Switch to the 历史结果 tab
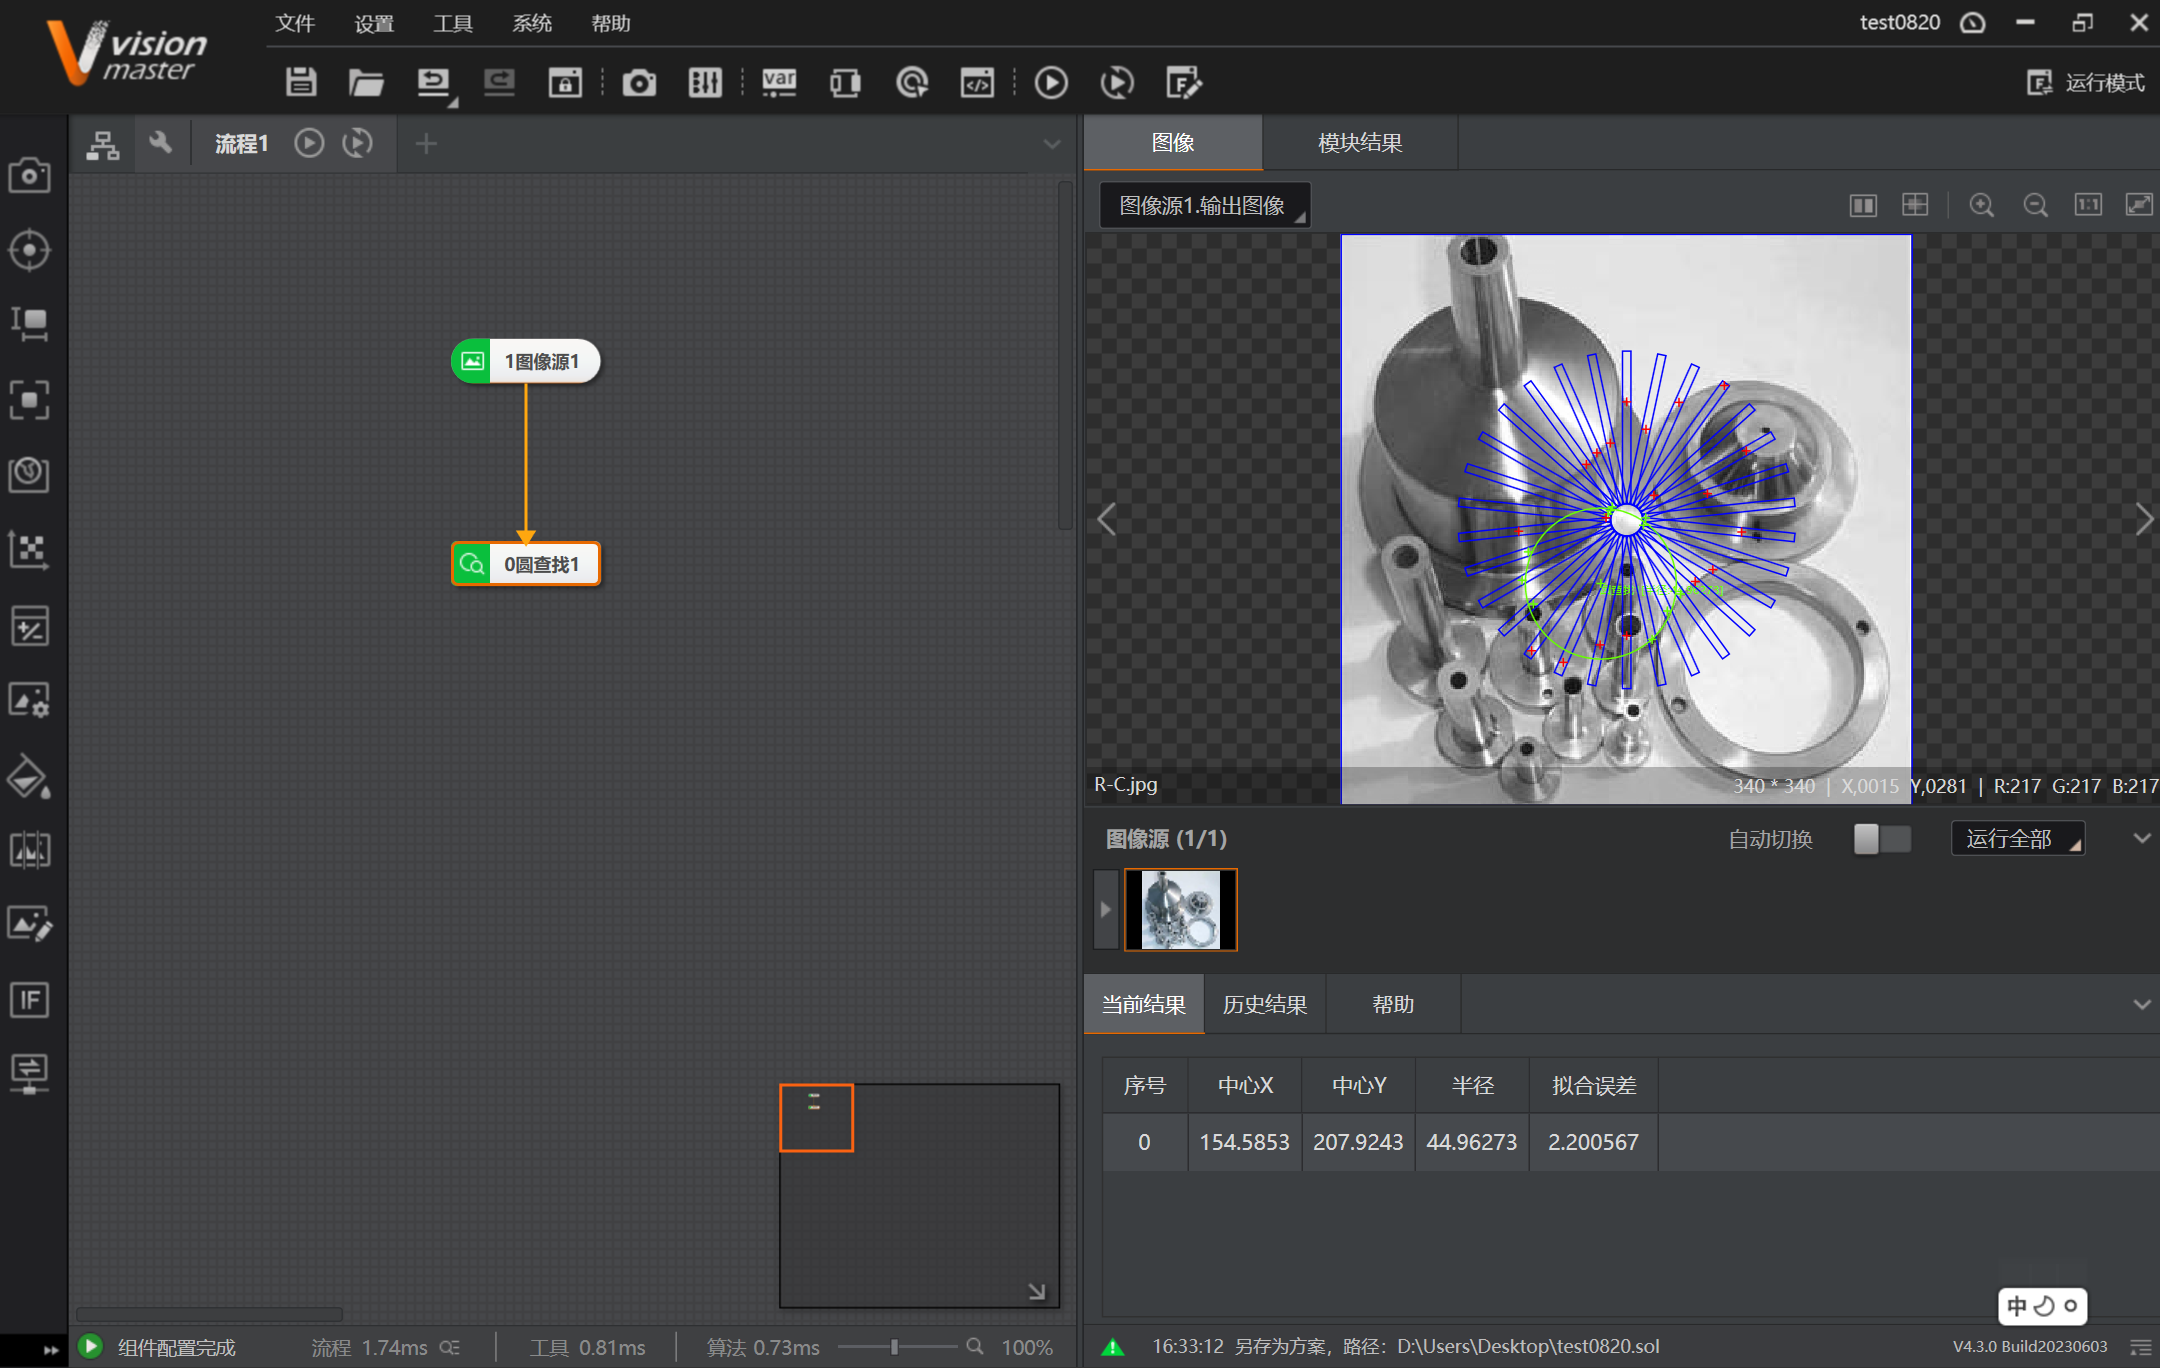The image size is (2160, 1368). point(1265,1004)
